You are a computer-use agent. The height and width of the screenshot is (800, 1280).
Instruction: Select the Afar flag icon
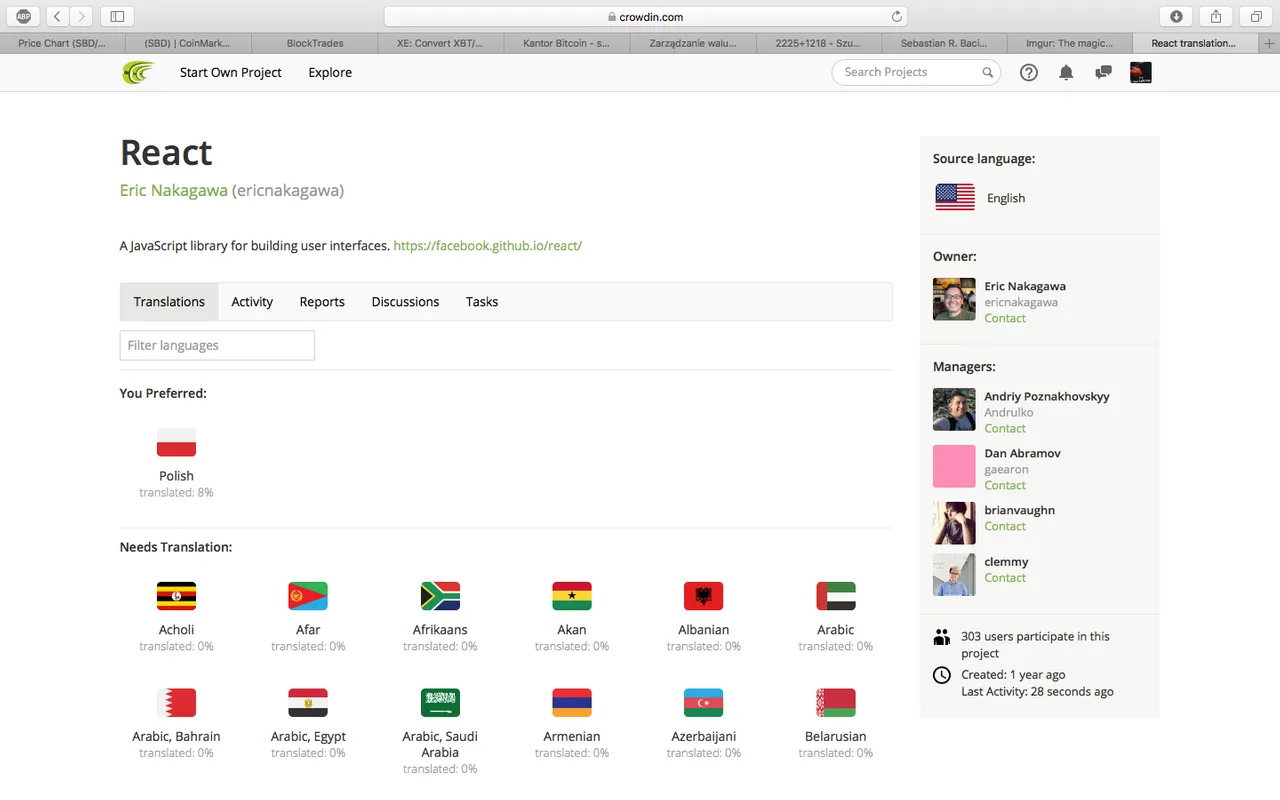[x=308, y=596]
